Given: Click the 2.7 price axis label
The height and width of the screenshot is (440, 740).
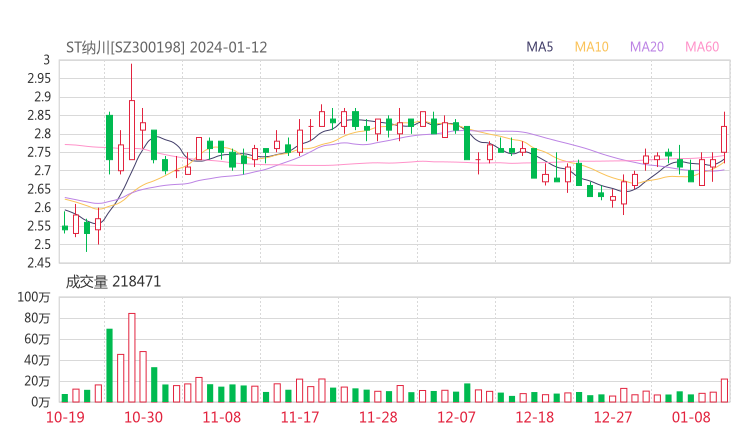Looking at the screenshot, I should click(42, 171).
